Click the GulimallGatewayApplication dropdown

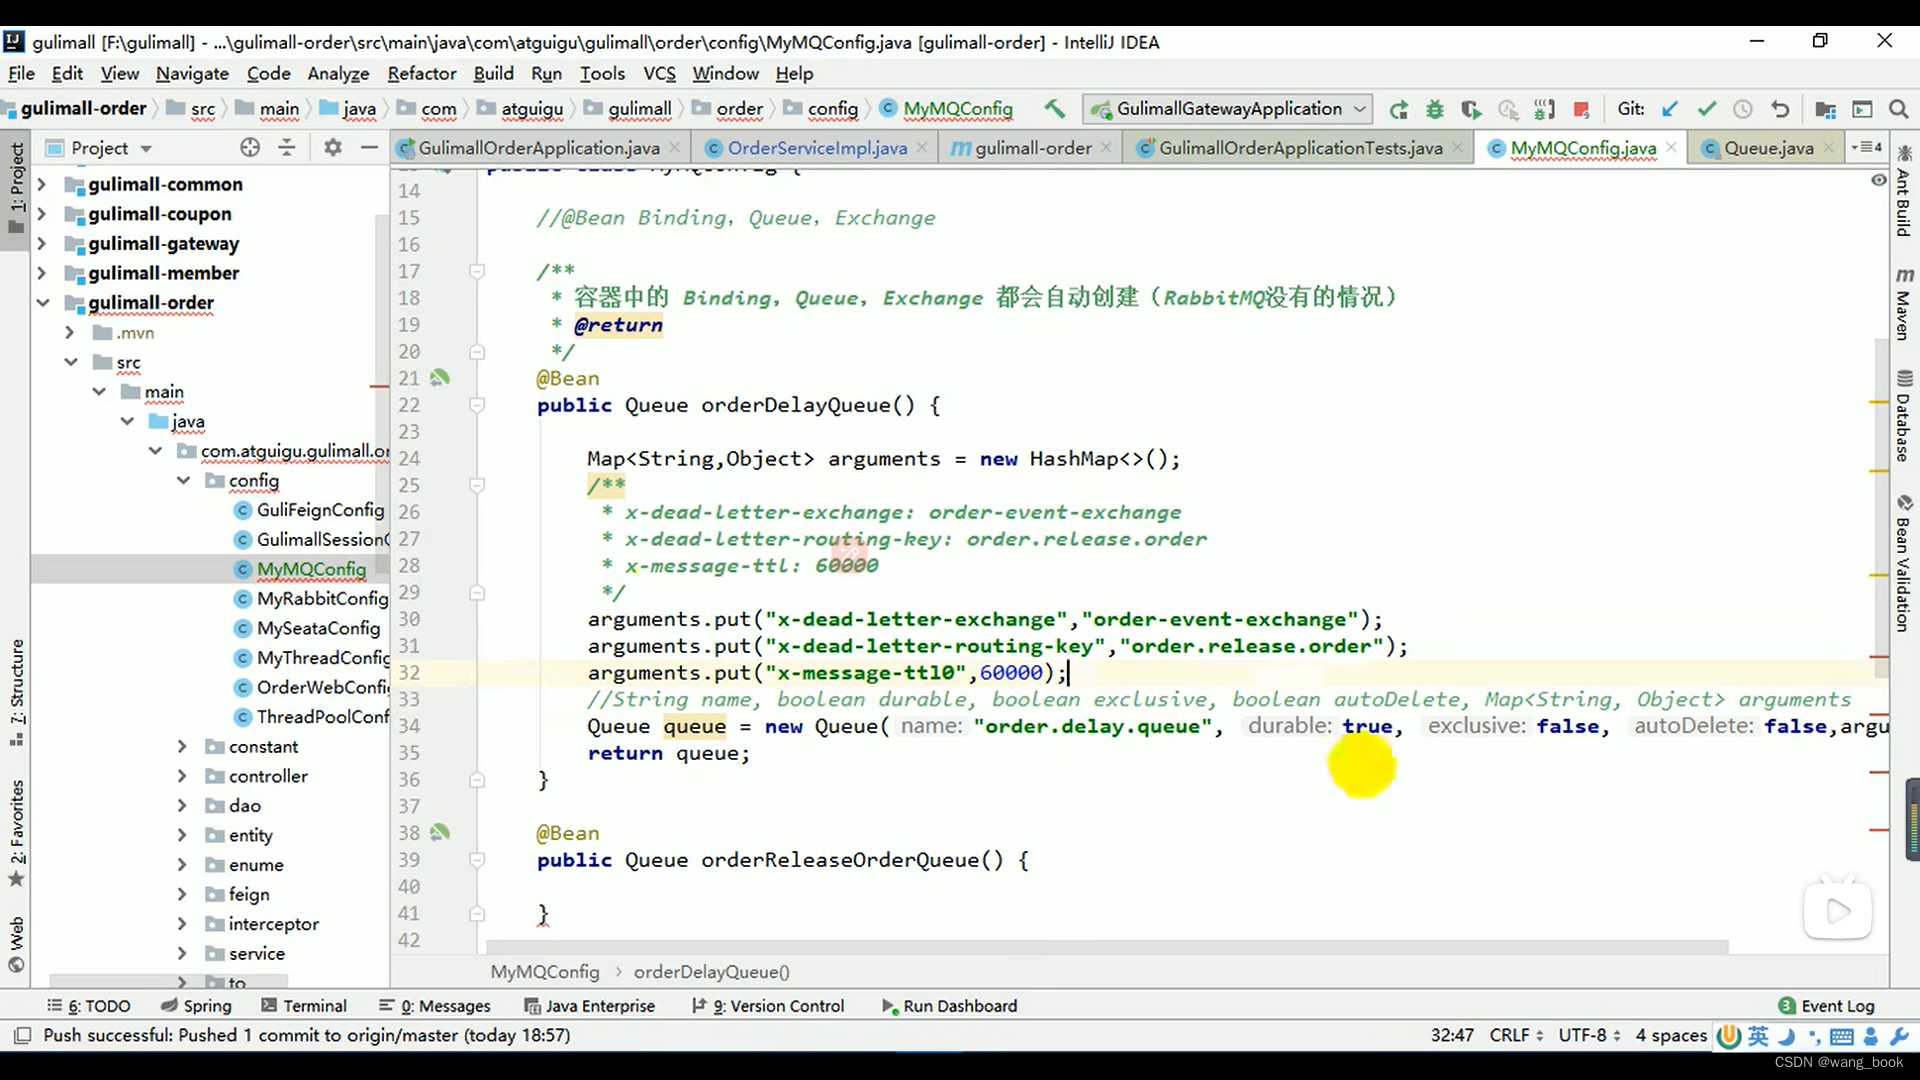coord(1225,108)
